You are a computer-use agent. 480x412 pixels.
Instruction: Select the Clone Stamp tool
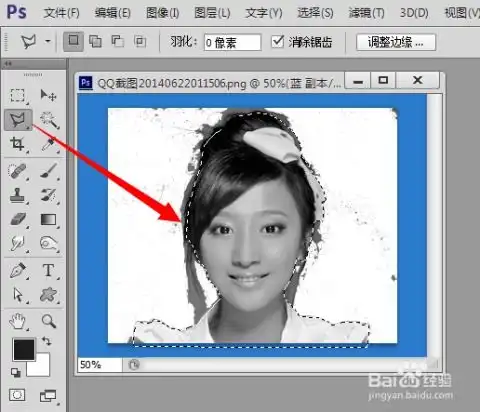coord(18,195)
